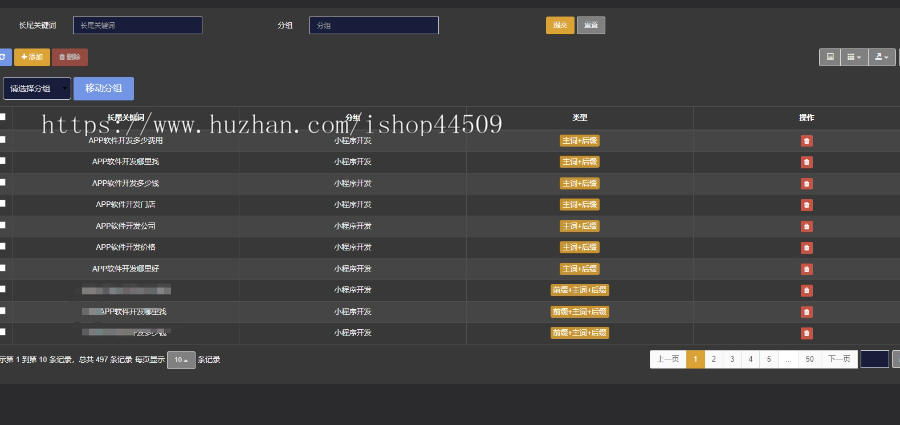Go to pagination page 4
900x425 pixels.
coord(750,359)
